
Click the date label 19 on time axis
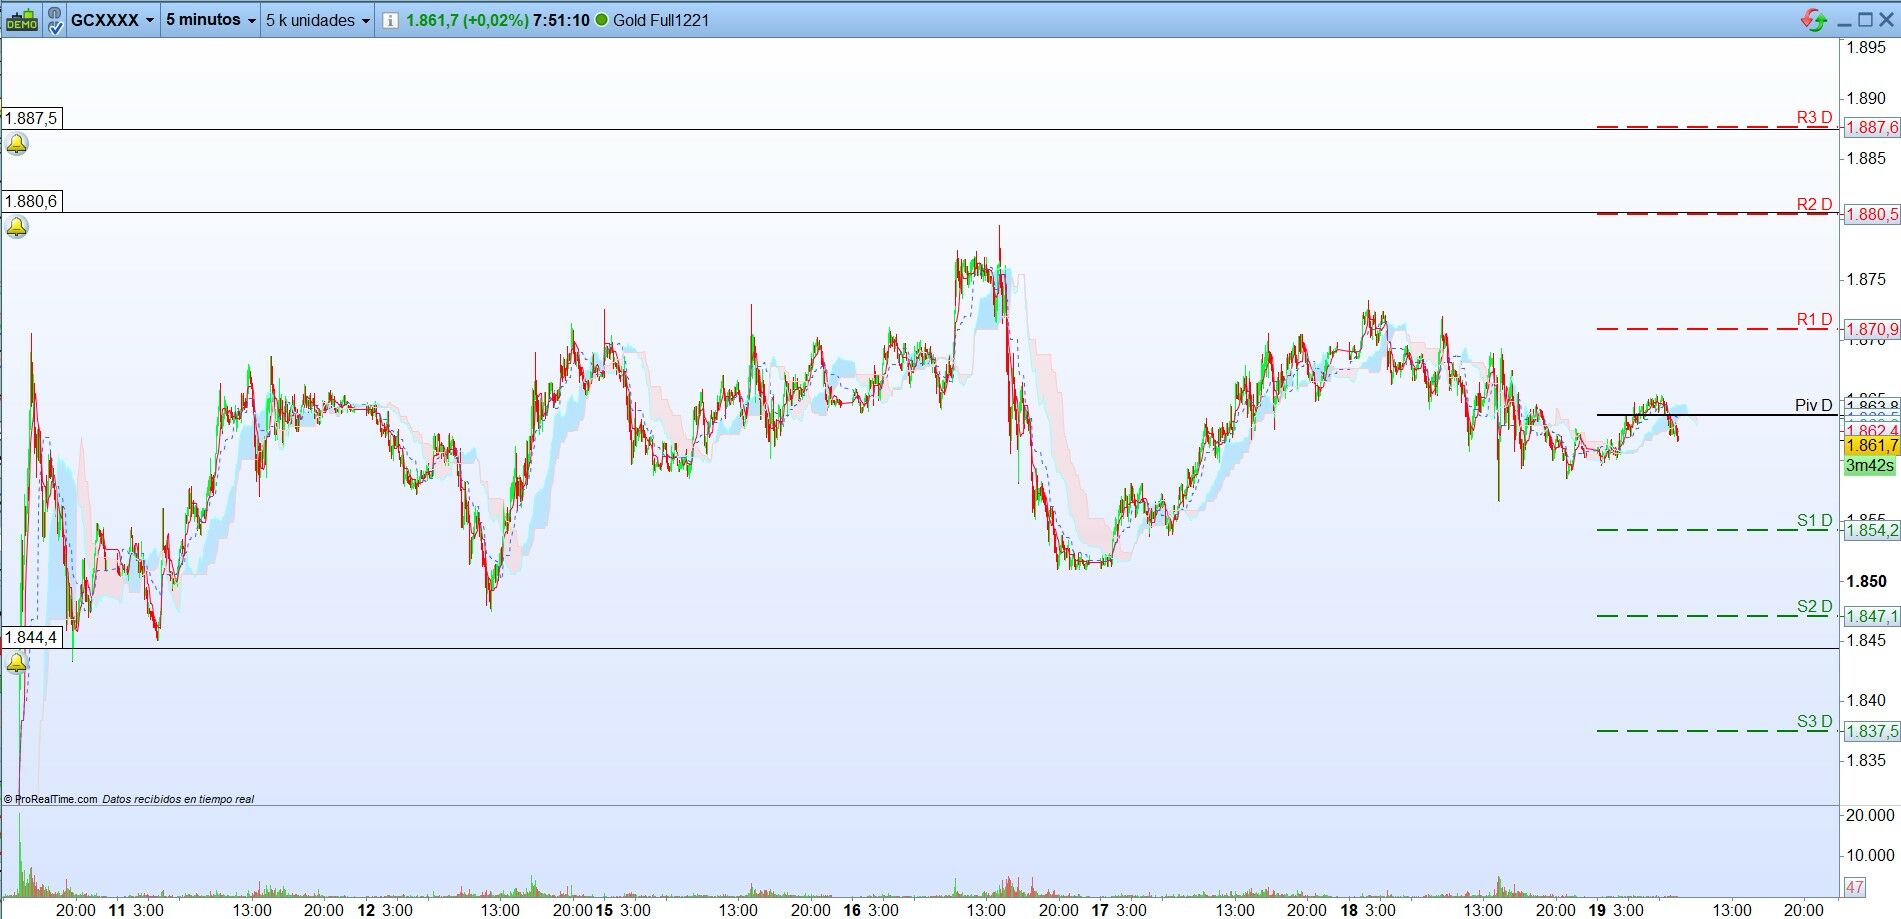(x=1597, y=910)
